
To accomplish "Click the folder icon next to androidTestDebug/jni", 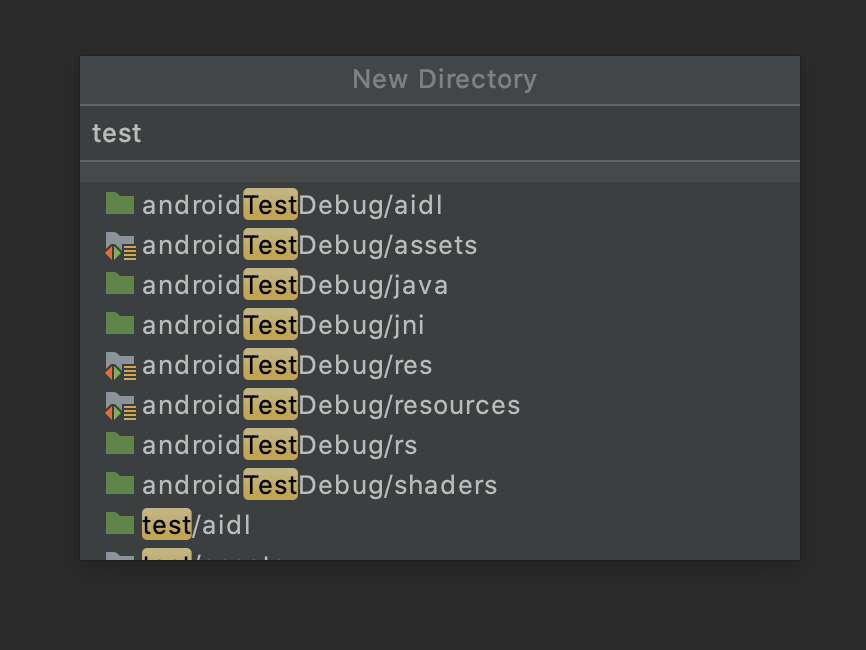I will point(119,325).
